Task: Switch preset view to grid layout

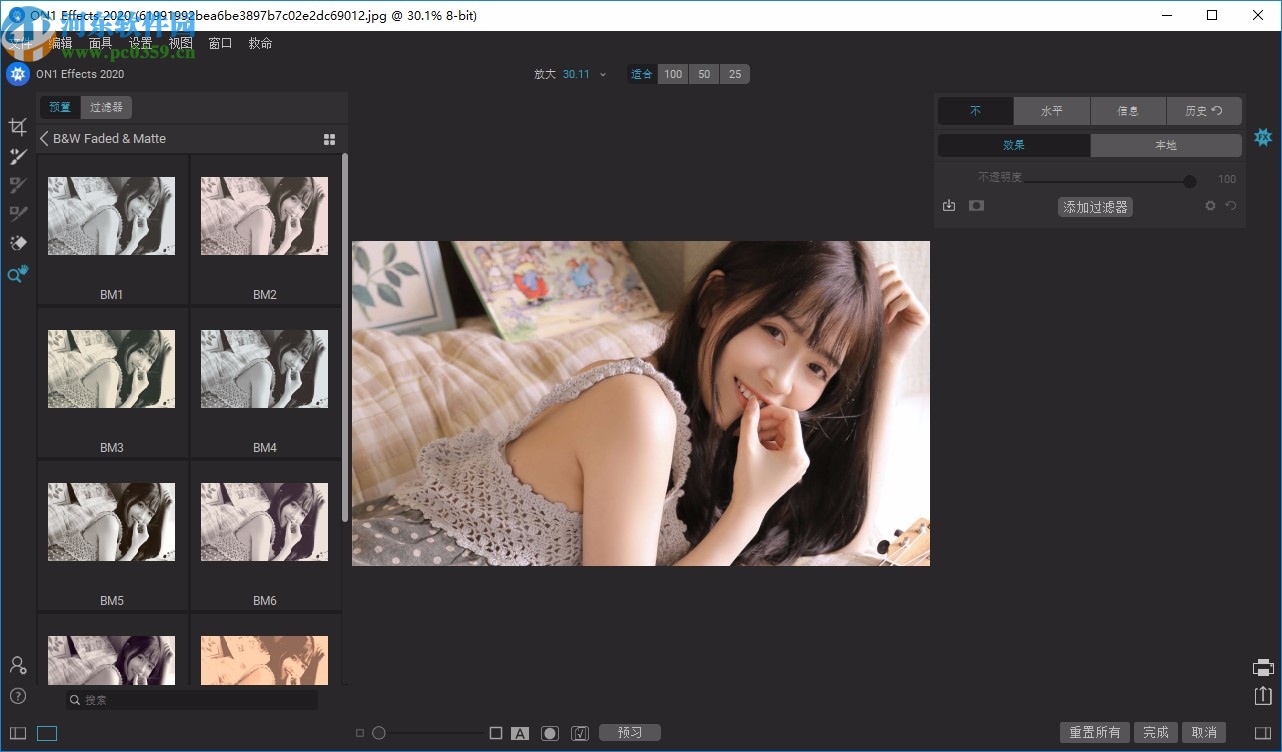Action: pos(330,139)
